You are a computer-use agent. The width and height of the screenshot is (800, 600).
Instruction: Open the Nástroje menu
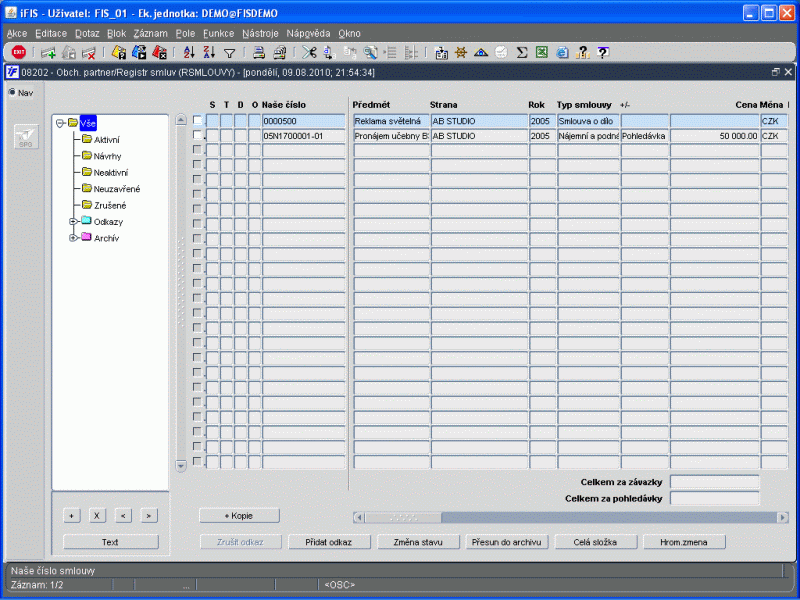(x=260, y=34)
